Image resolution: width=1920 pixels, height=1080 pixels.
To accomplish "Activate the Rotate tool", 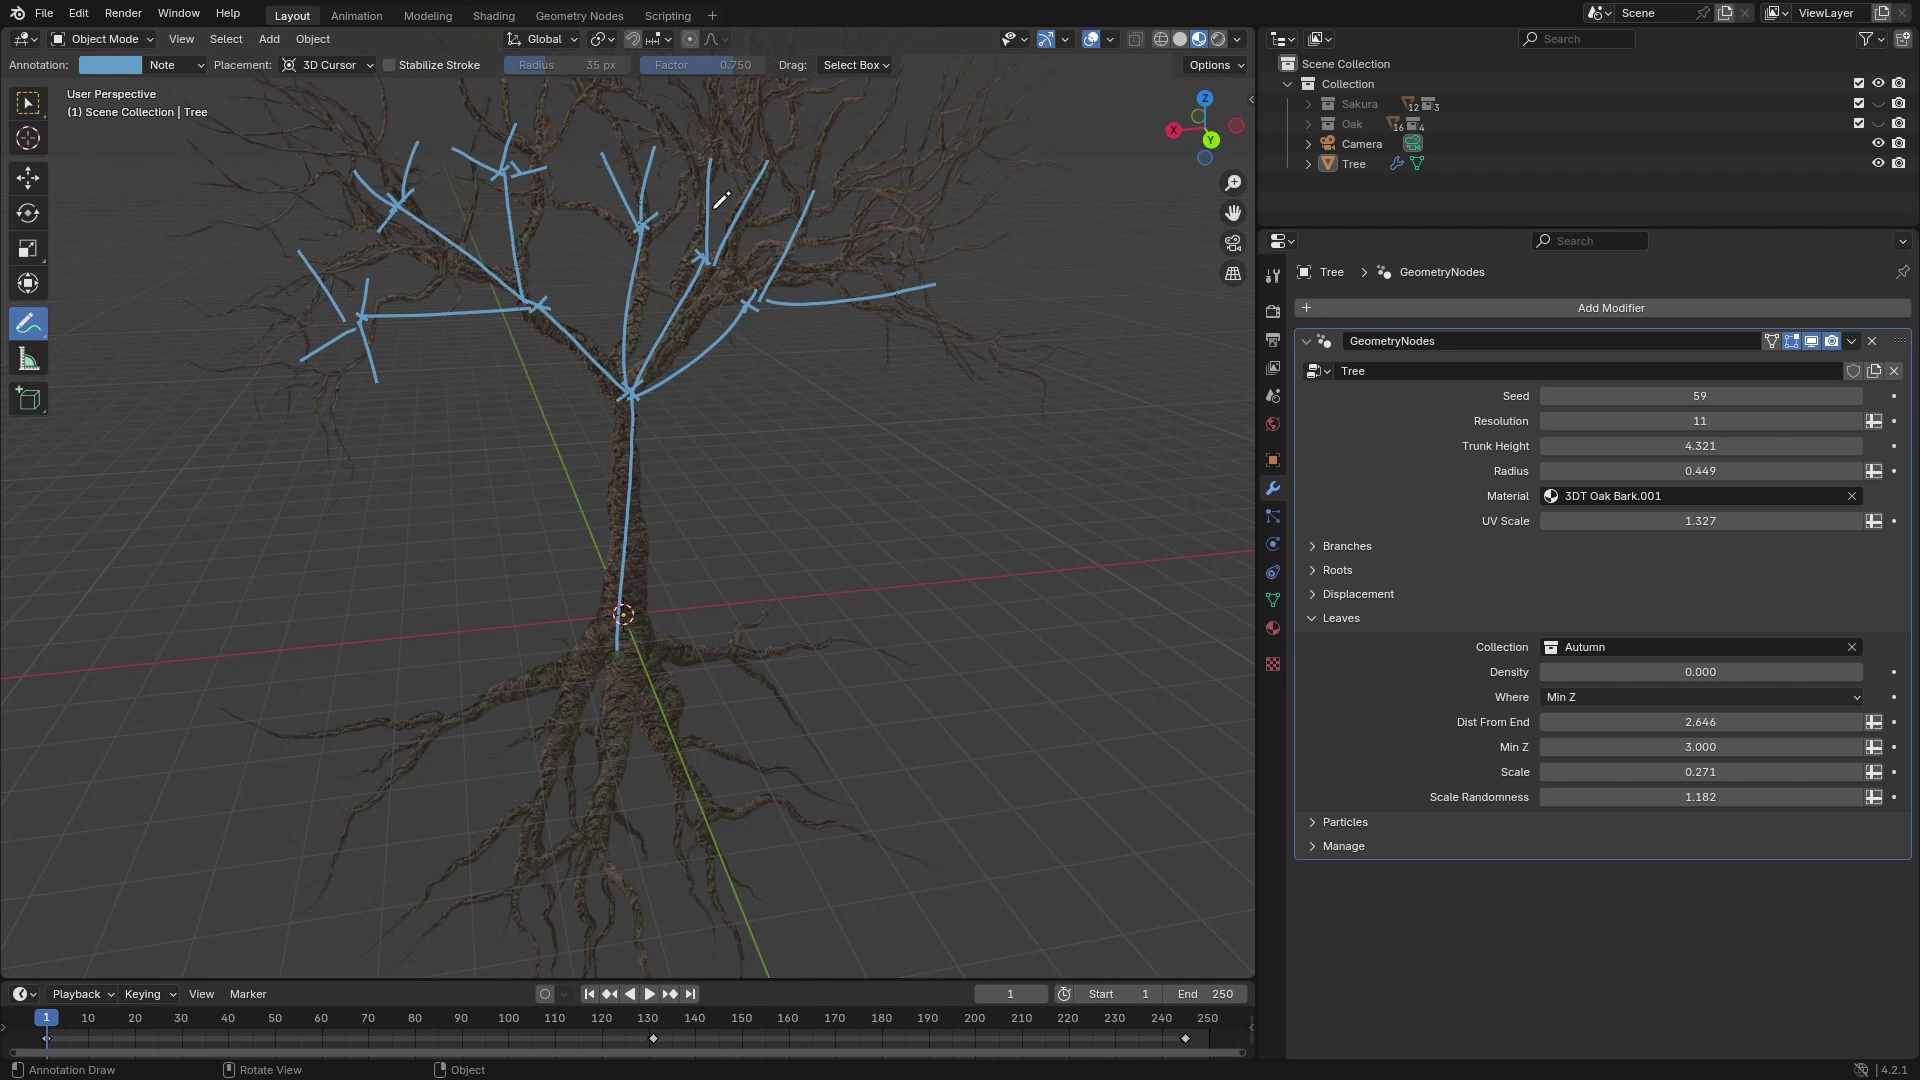I will [x=28, y=212].
